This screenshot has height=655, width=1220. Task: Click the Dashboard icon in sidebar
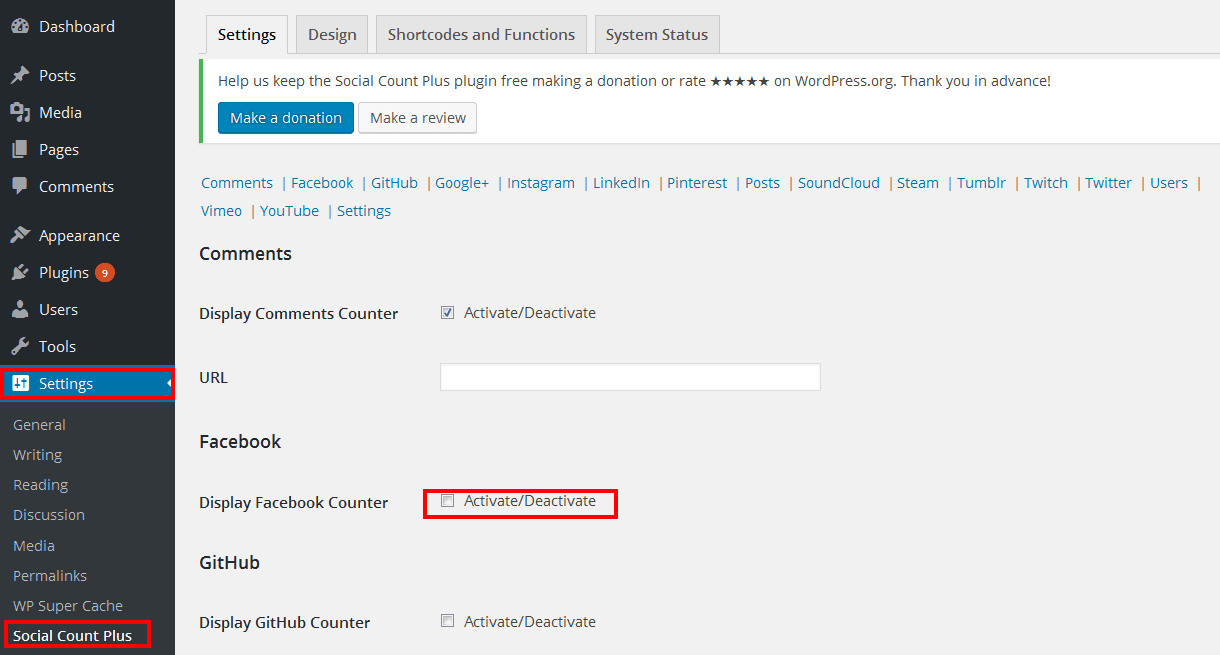[22, 25]
